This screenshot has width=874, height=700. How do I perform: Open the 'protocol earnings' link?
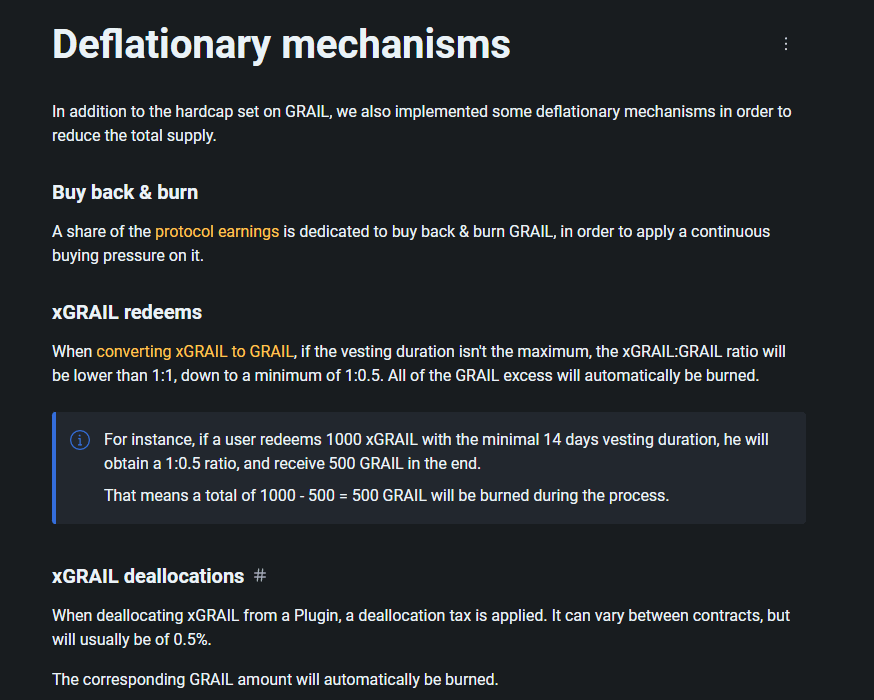(217, 232)
